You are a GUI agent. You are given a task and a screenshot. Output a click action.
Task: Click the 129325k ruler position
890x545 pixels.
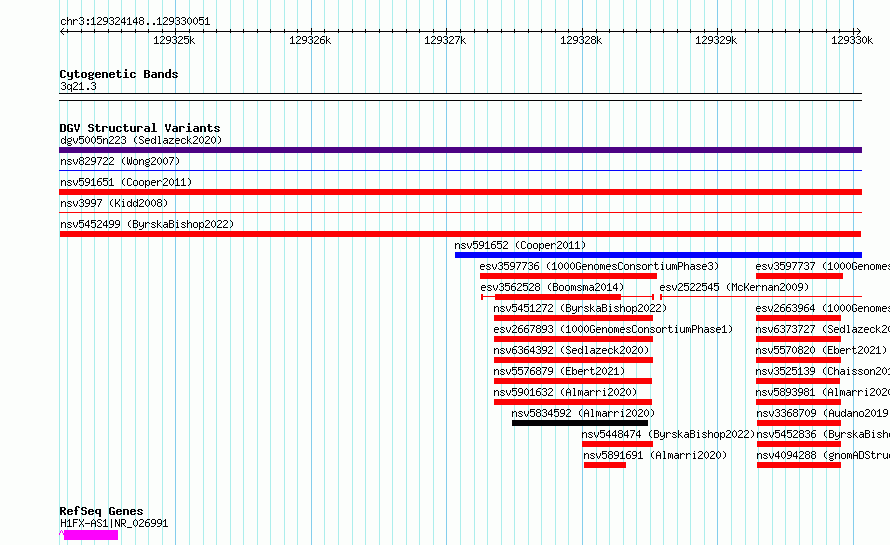click(174, 40)
